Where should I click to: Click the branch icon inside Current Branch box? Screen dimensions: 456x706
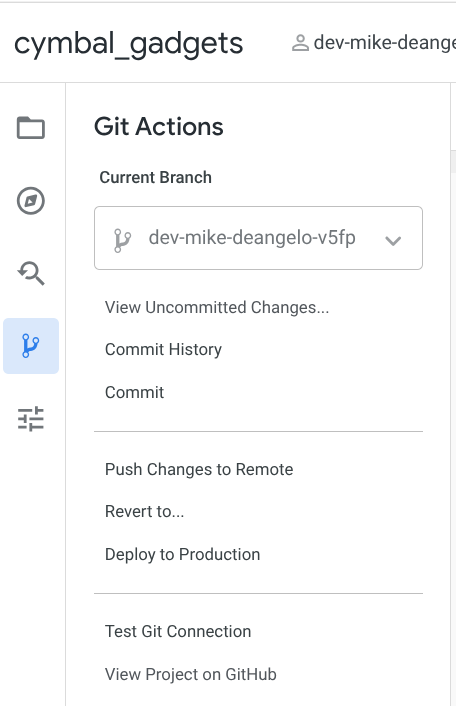coord(122,240)
